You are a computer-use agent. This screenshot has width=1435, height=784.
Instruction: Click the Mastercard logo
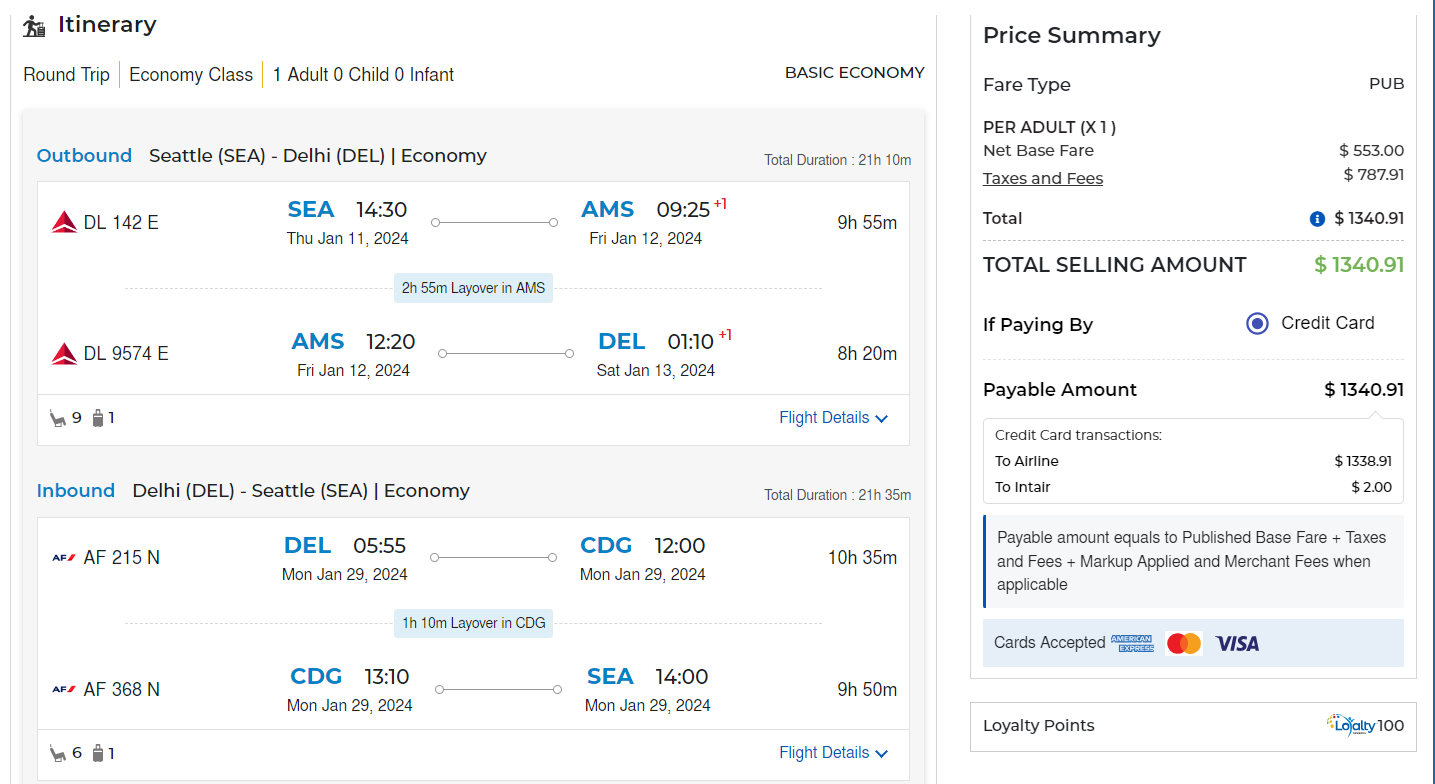pyautogui.click(x=1183, y=644)
